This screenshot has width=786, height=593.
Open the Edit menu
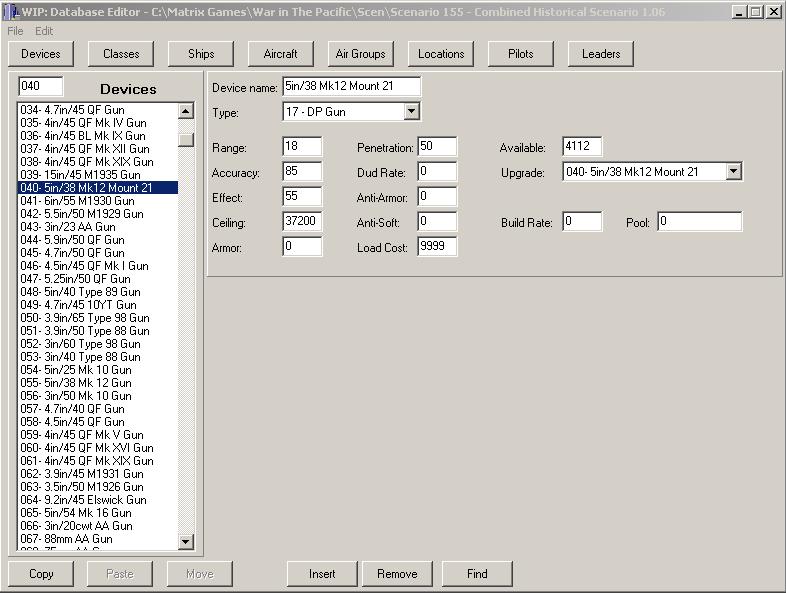click(44, 31)
